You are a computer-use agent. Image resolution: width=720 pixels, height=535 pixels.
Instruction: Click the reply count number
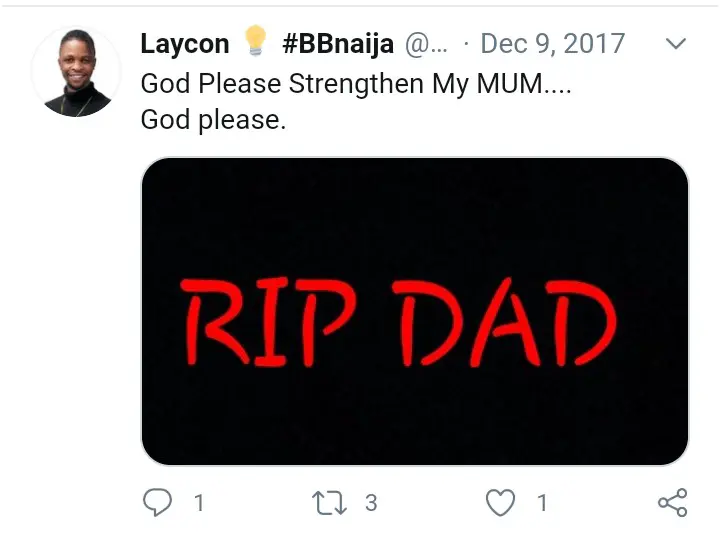point(199,503)
